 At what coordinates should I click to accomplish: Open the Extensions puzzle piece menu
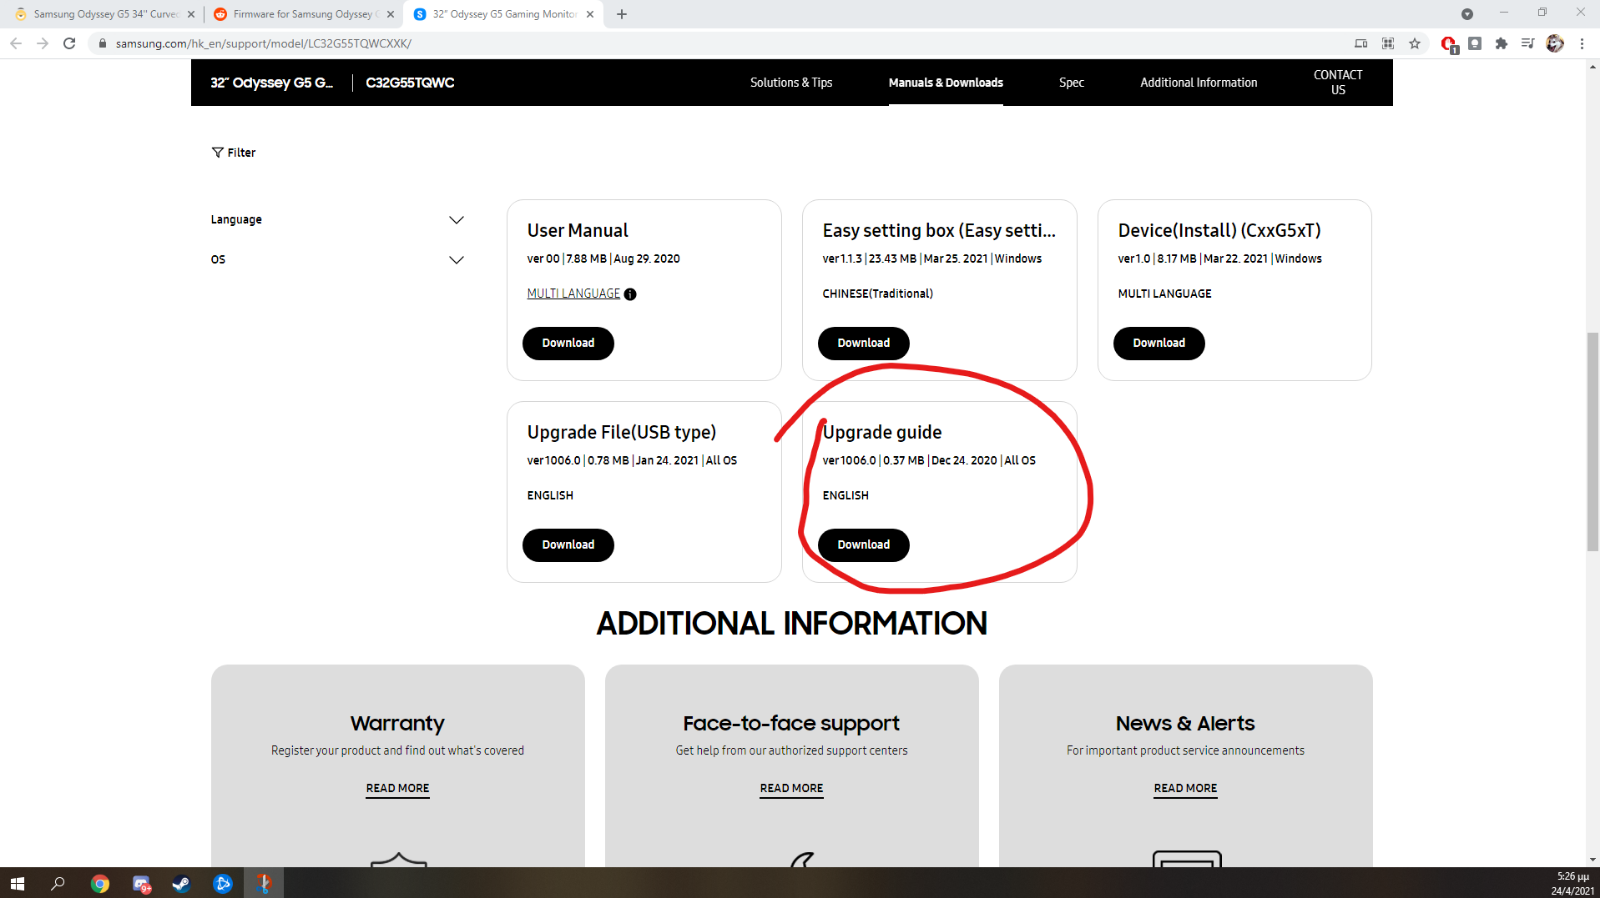tap(1501, 43)
